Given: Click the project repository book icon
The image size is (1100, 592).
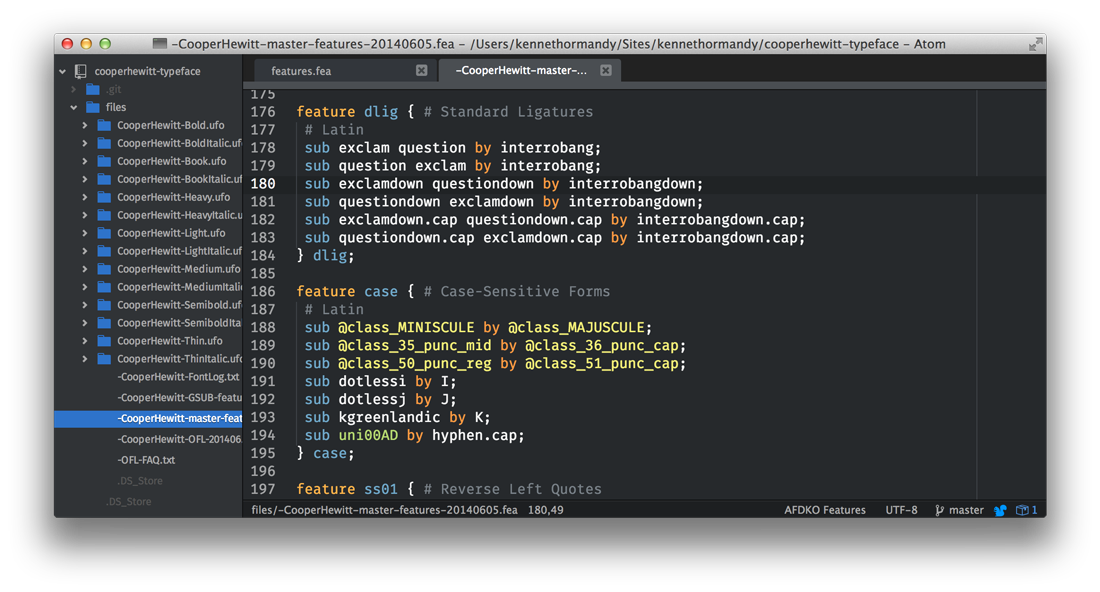Looking at the screenshot, I should point(81,71).
